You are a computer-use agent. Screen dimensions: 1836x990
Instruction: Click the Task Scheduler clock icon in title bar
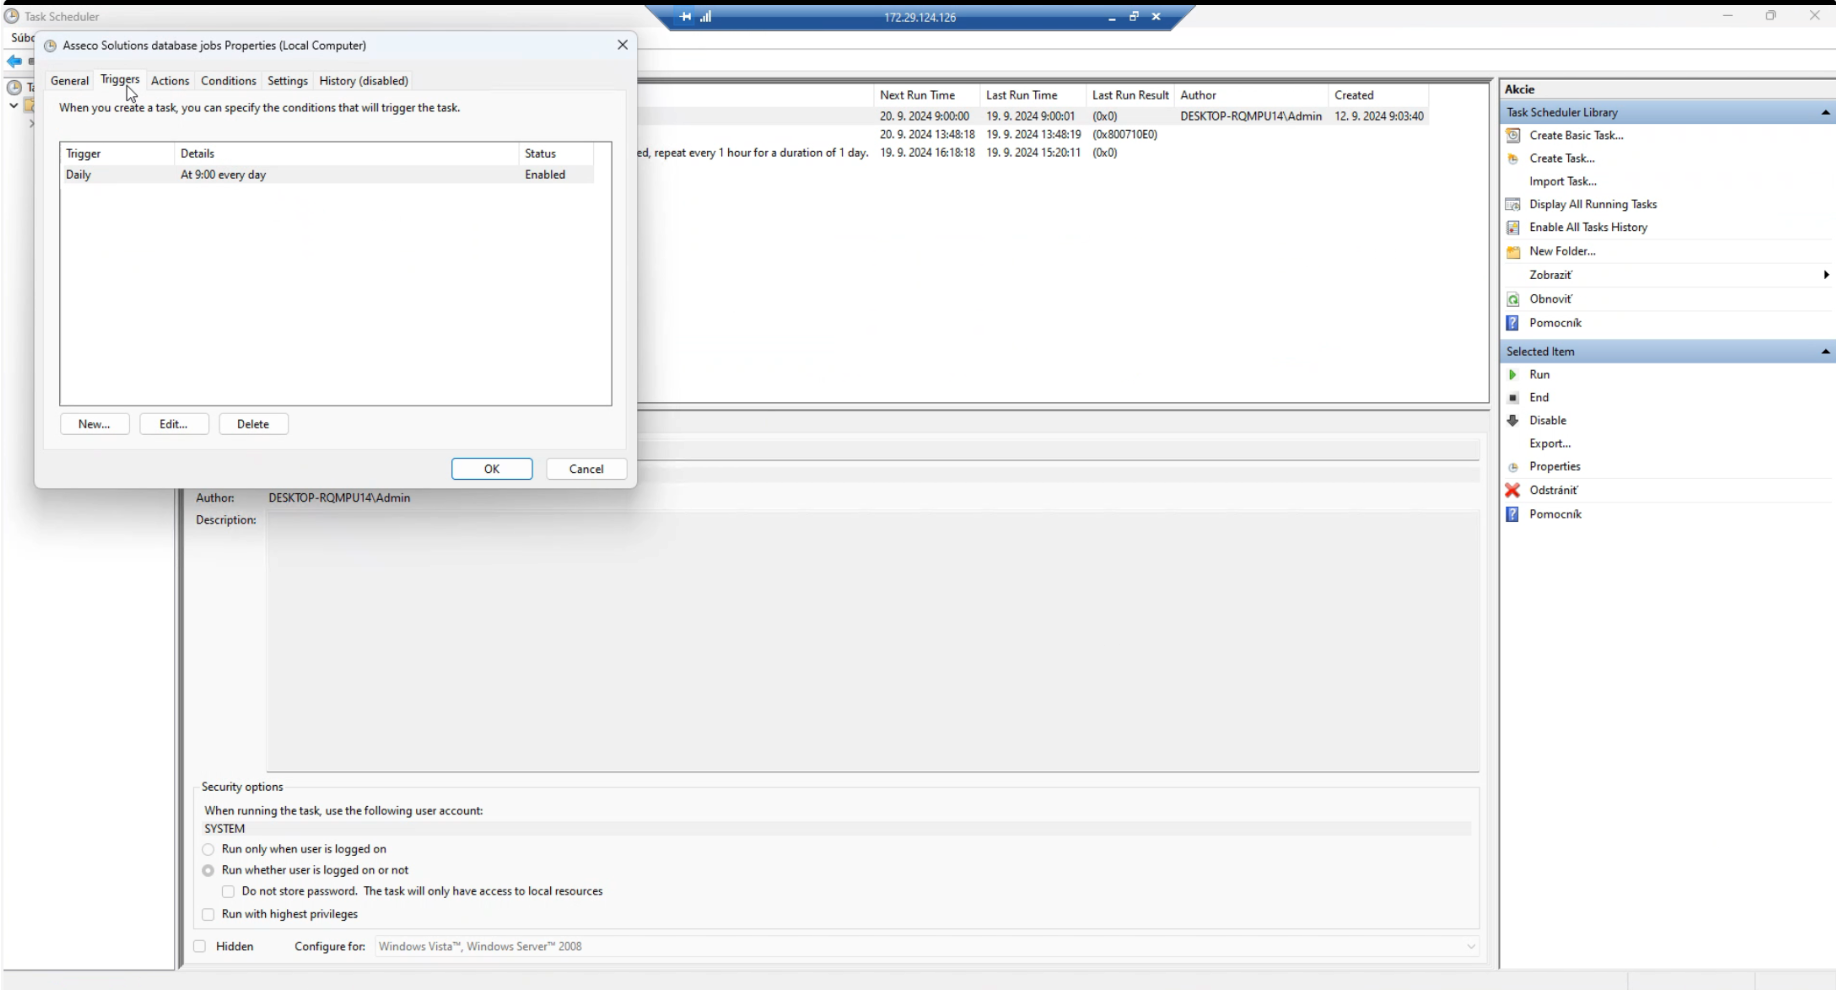(12, 16)
